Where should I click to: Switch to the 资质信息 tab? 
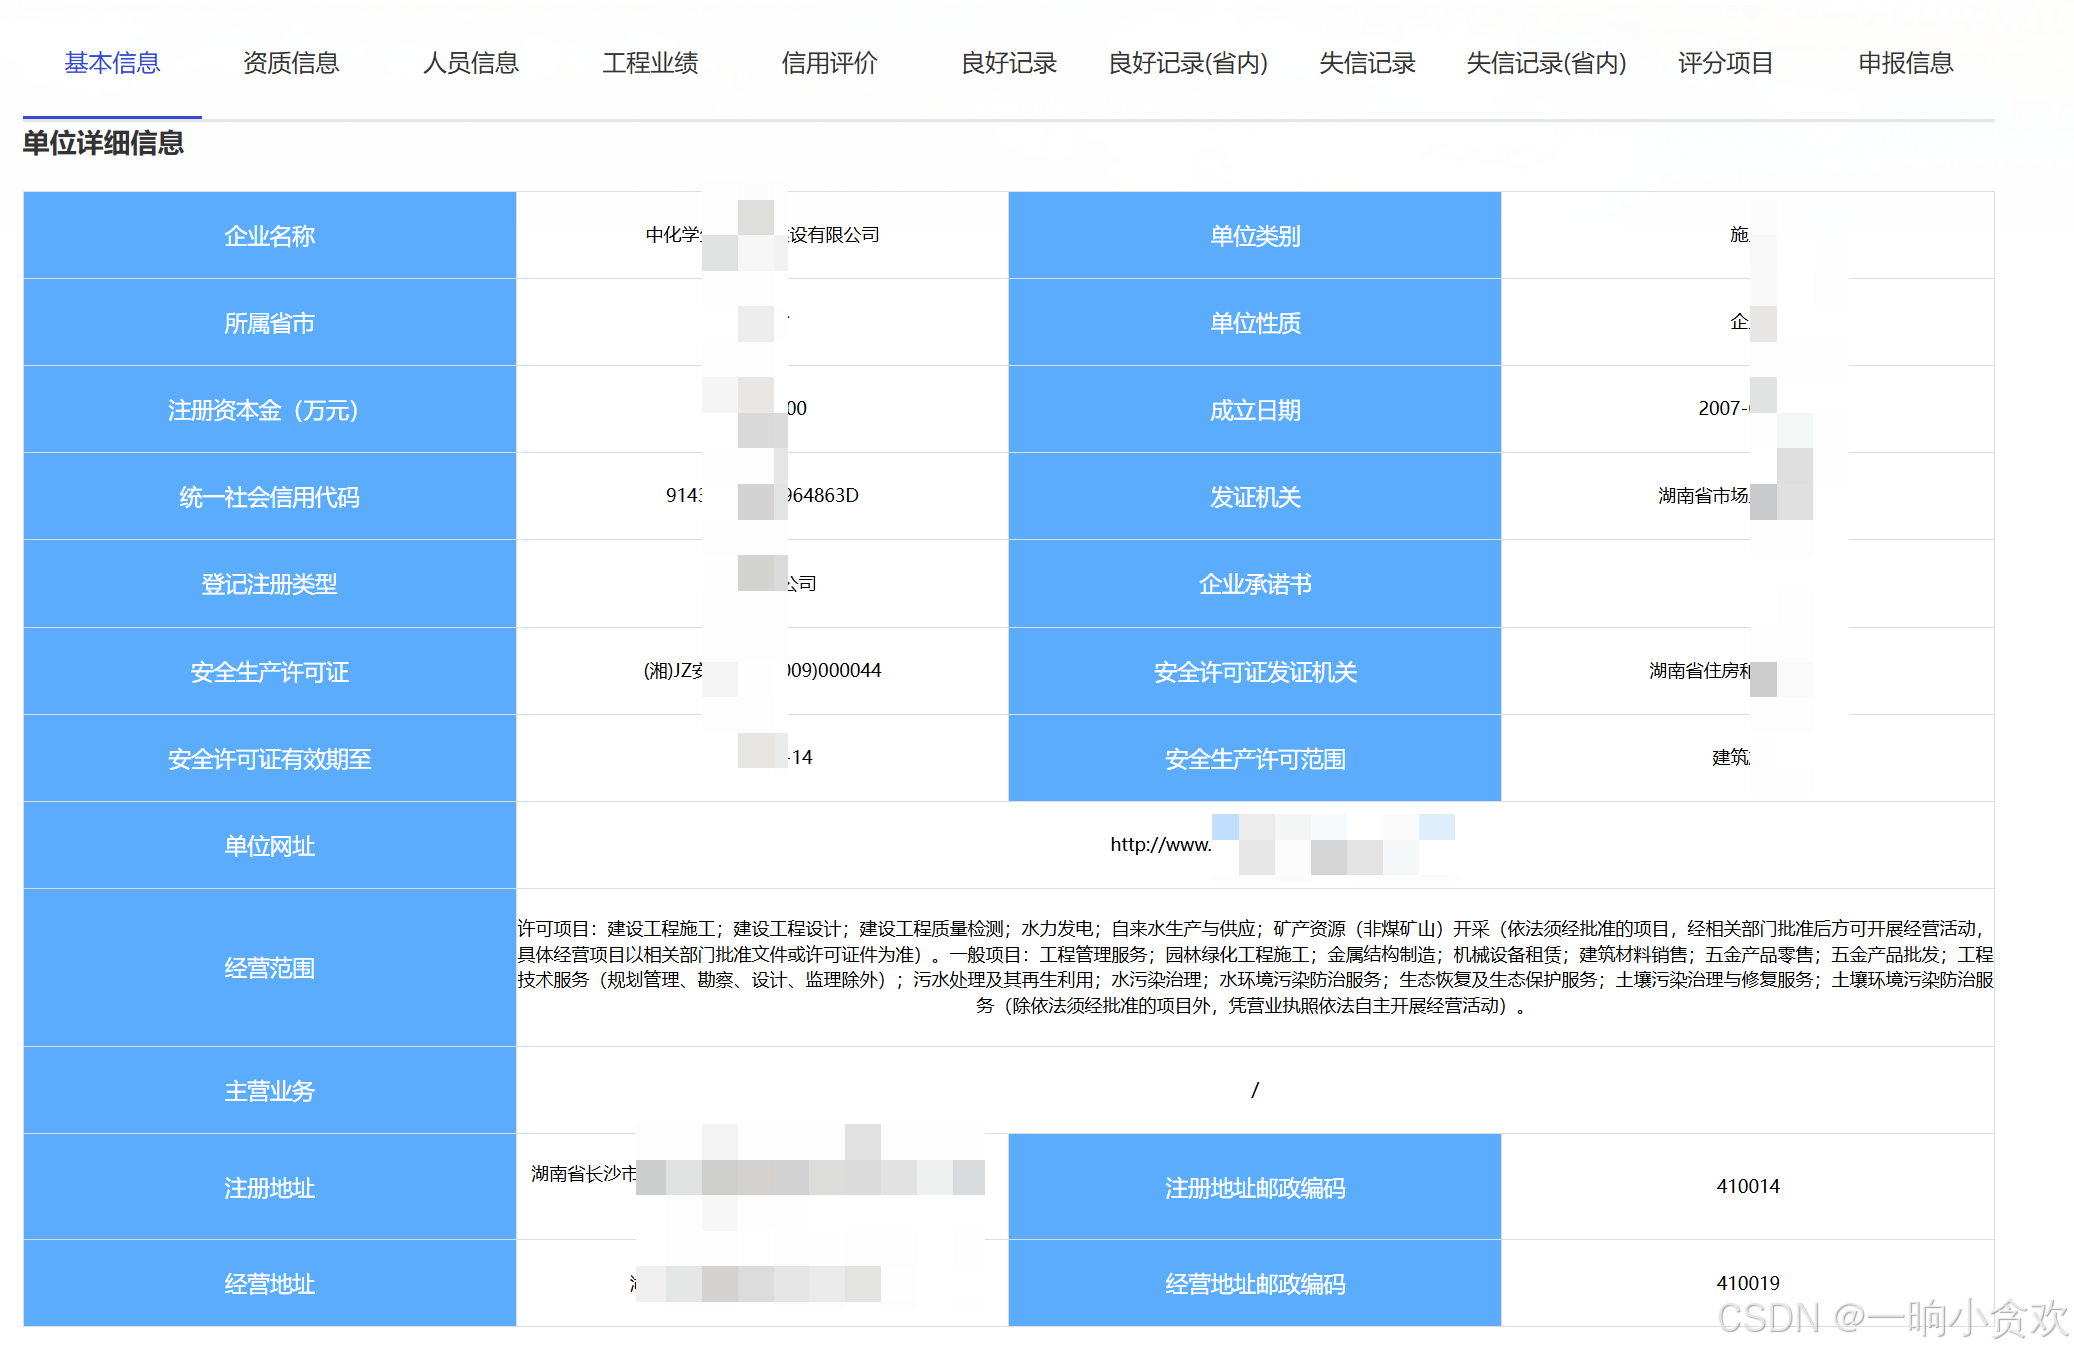point(290,63)
